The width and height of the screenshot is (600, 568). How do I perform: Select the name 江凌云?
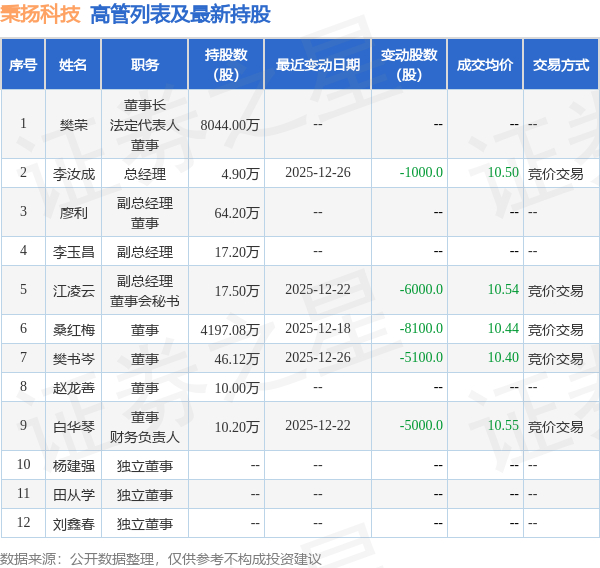73,291
